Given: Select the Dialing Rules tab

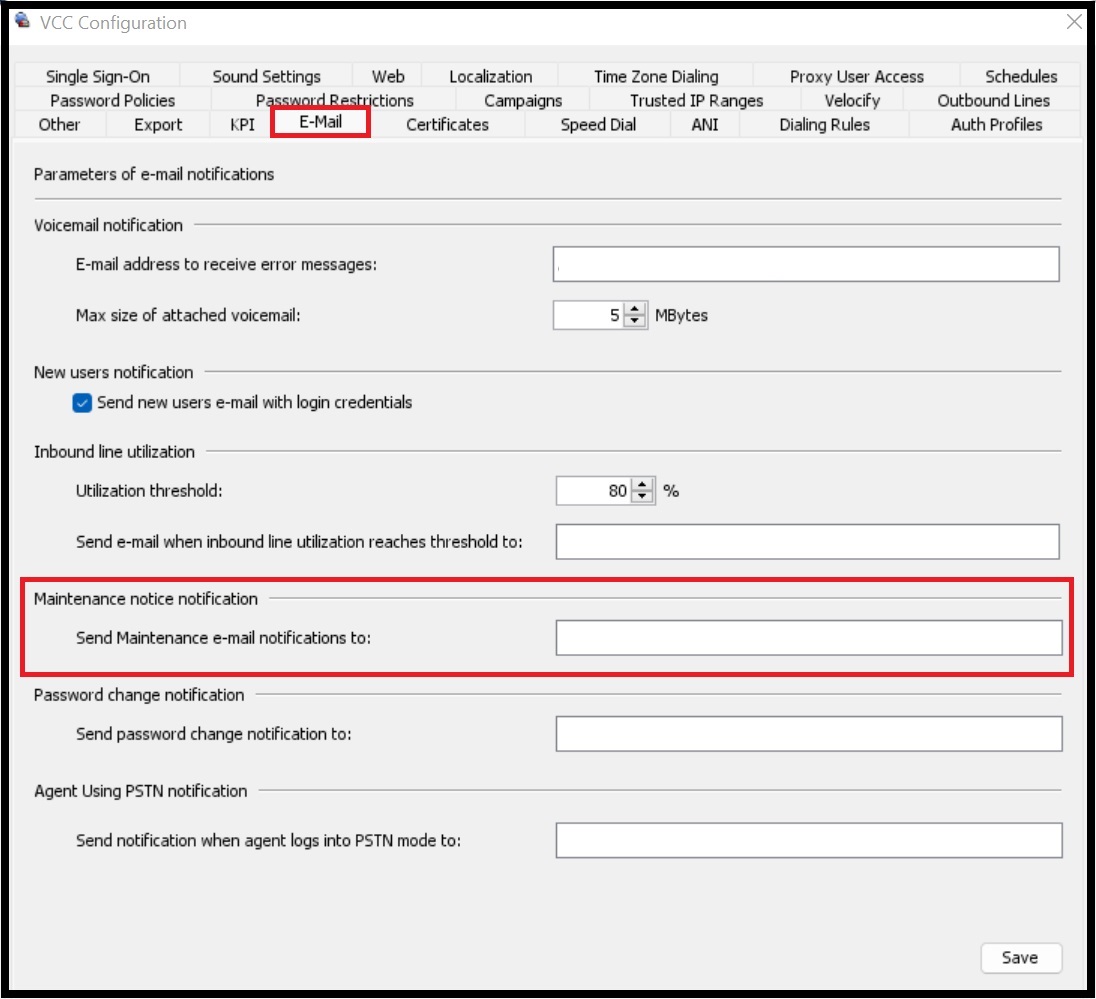Looking at the screenshot, I should tap(824, 124).
